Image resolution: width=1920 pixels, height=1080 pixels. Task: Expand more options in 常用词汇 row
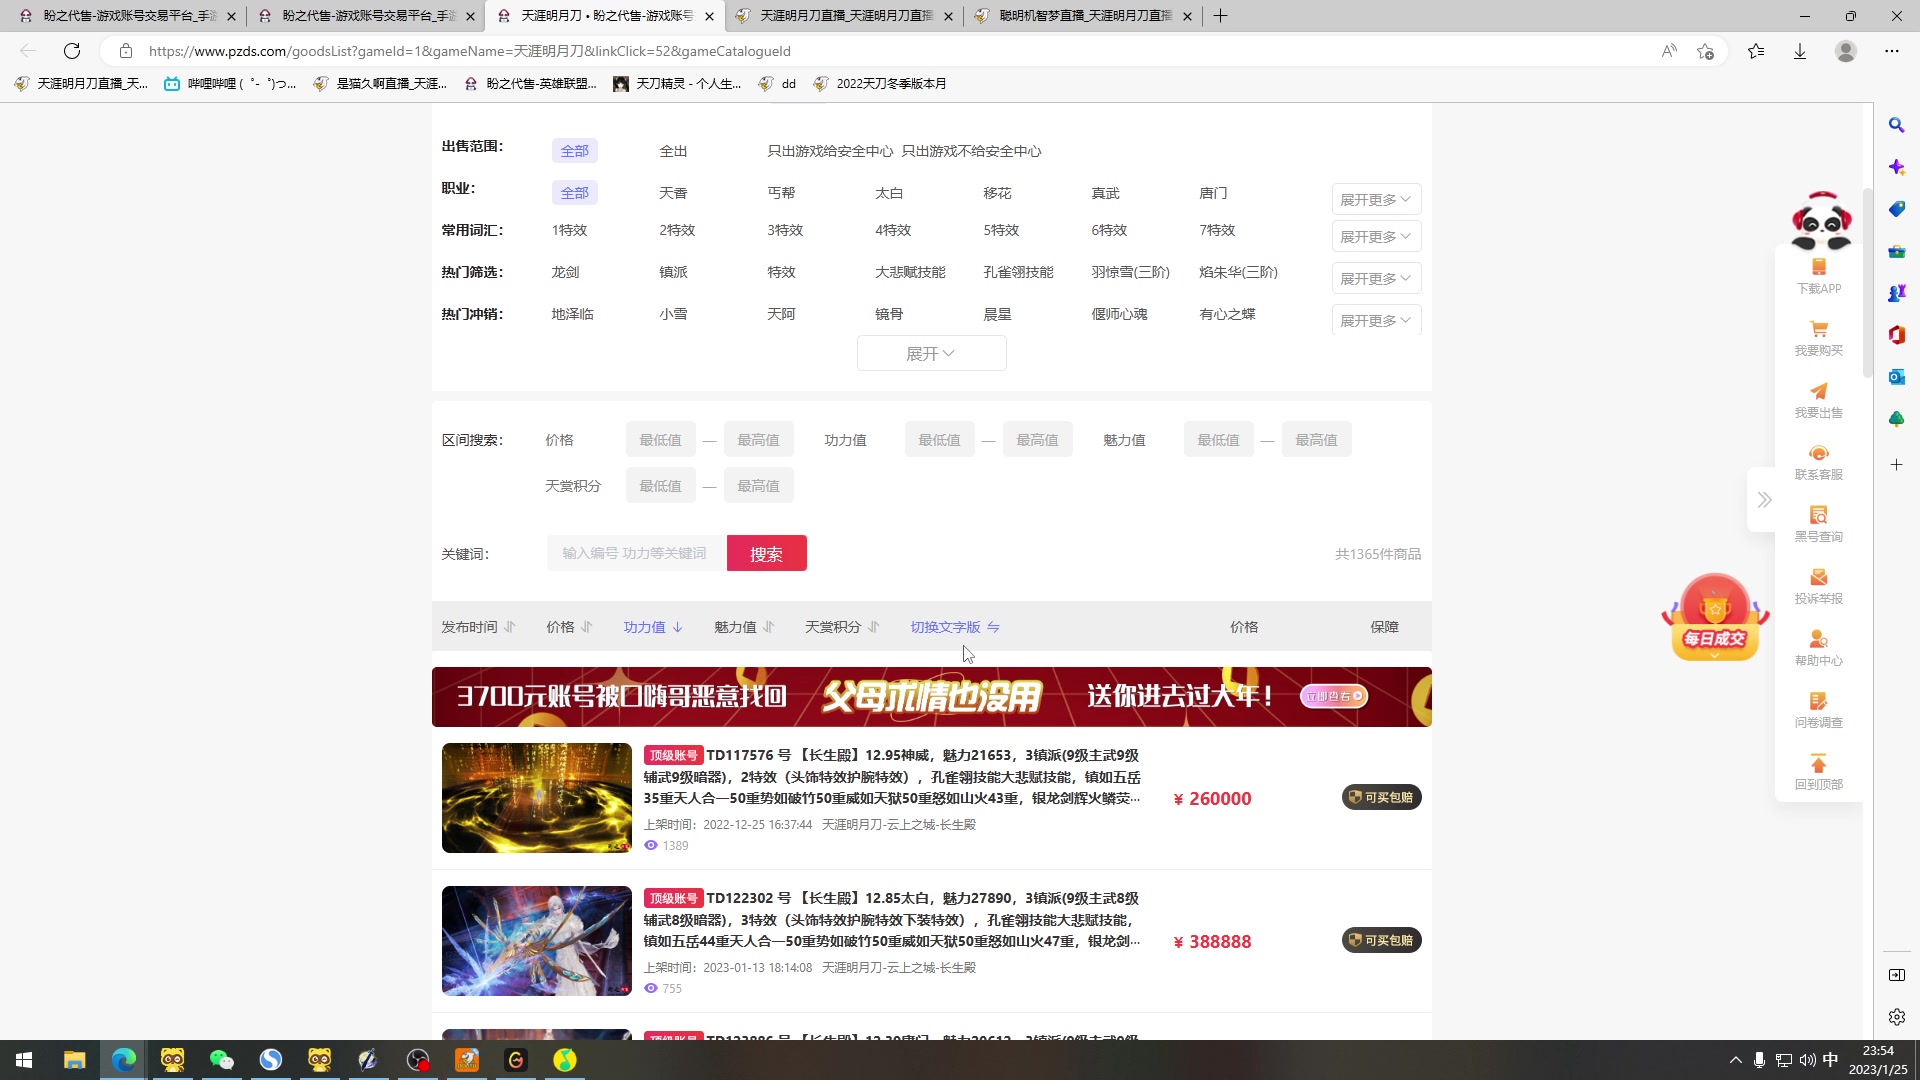point(1376,236)
